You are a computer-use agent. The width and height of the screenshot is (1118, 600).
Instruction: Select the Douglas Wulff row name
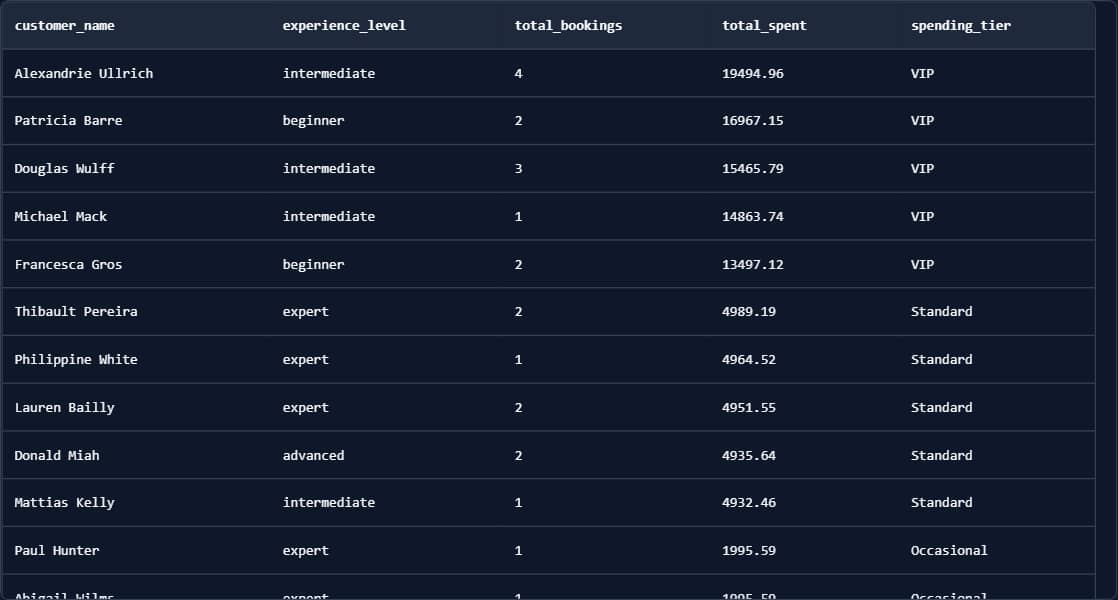tap(64, 169)
